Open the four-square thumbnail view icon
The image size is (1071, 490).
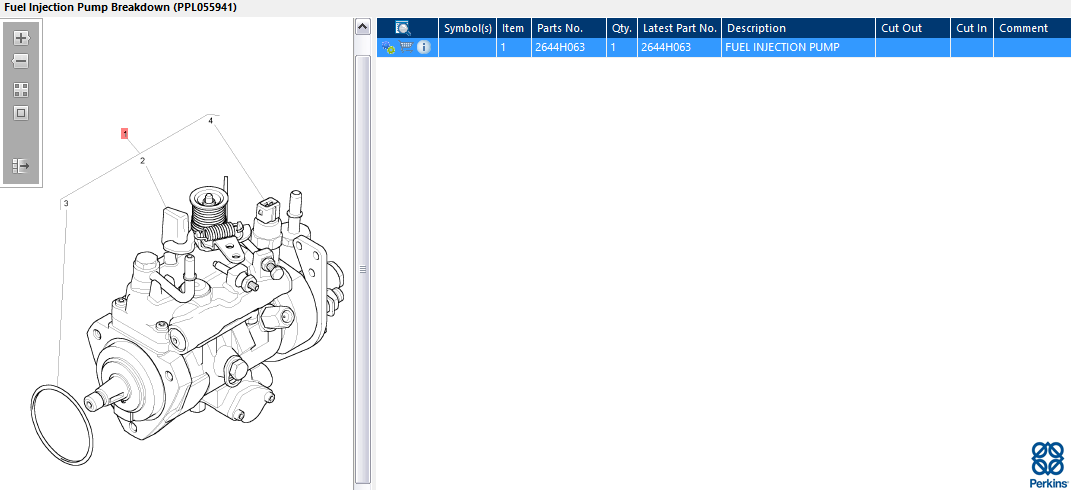click(x=21, y=90)
